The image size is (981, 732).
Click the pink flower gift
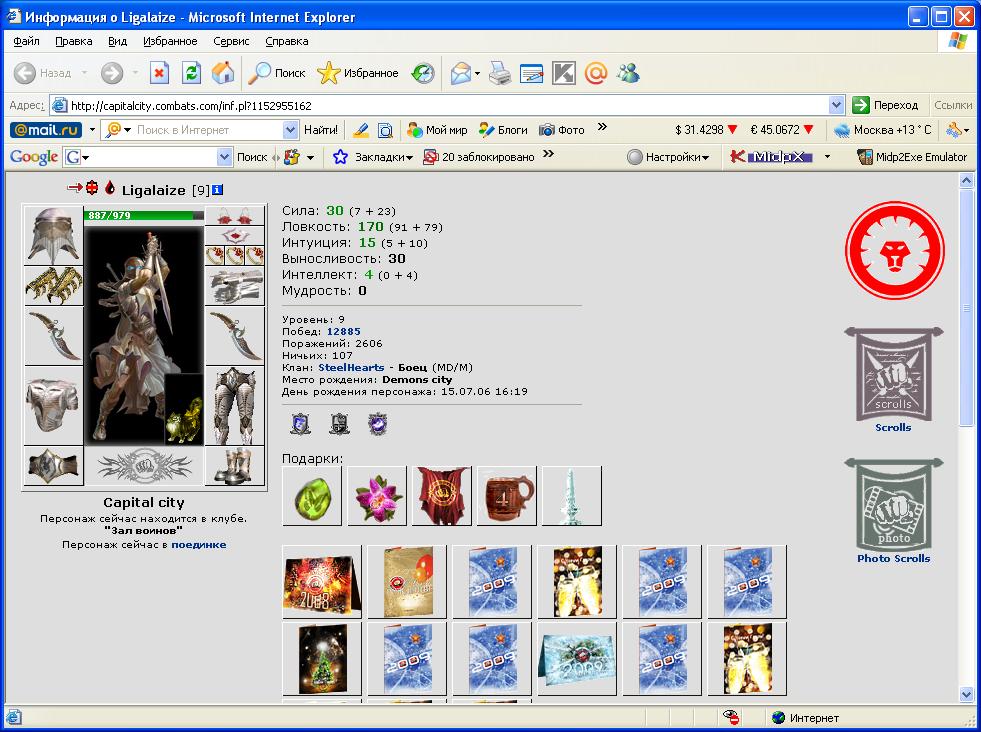[x=377, y=496]
